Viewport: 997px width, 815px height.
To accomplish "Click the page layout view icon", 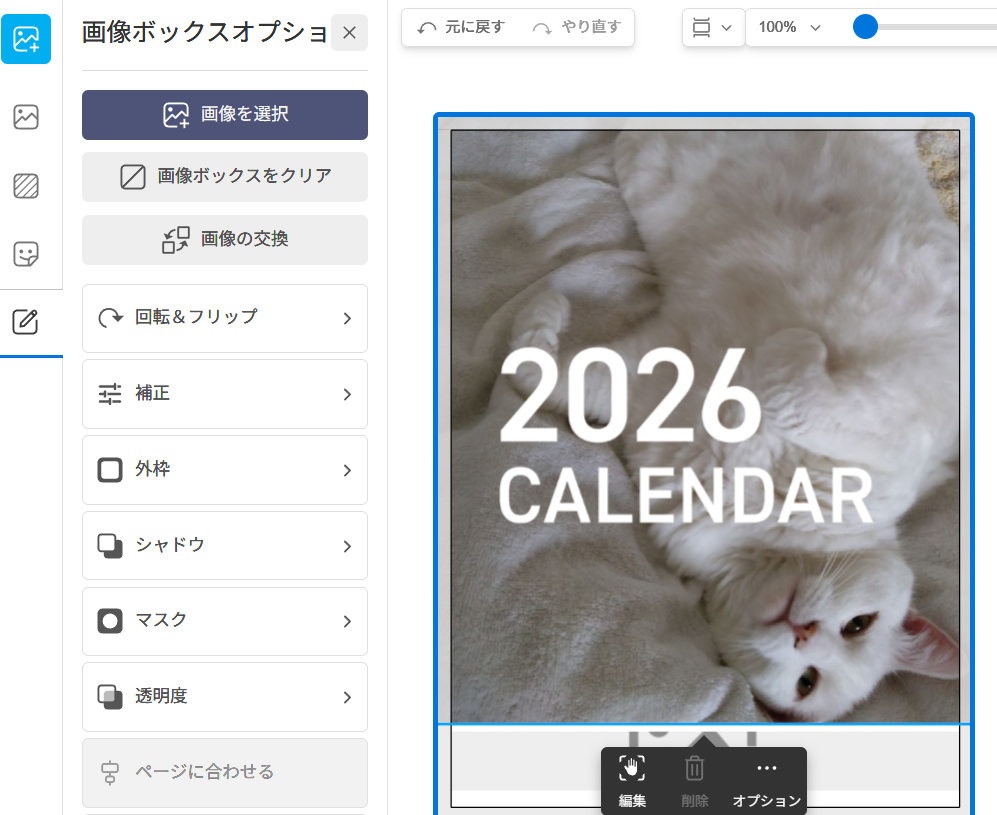I will 712,27.
